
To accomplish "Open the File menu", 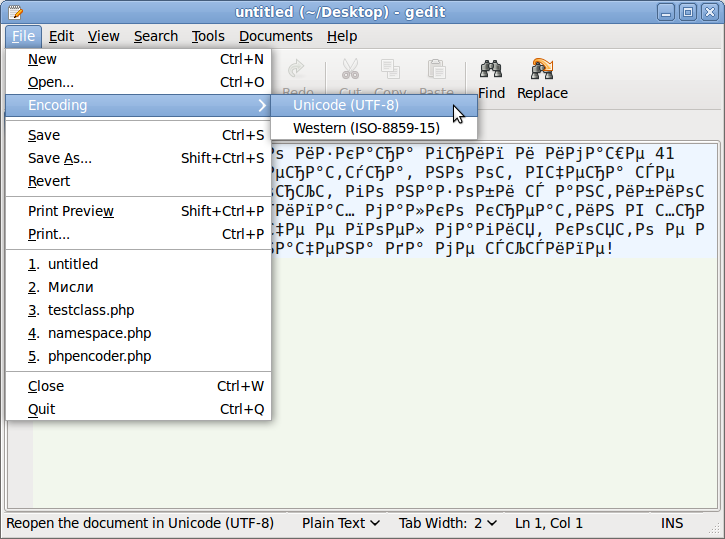I will click(24, 36).
